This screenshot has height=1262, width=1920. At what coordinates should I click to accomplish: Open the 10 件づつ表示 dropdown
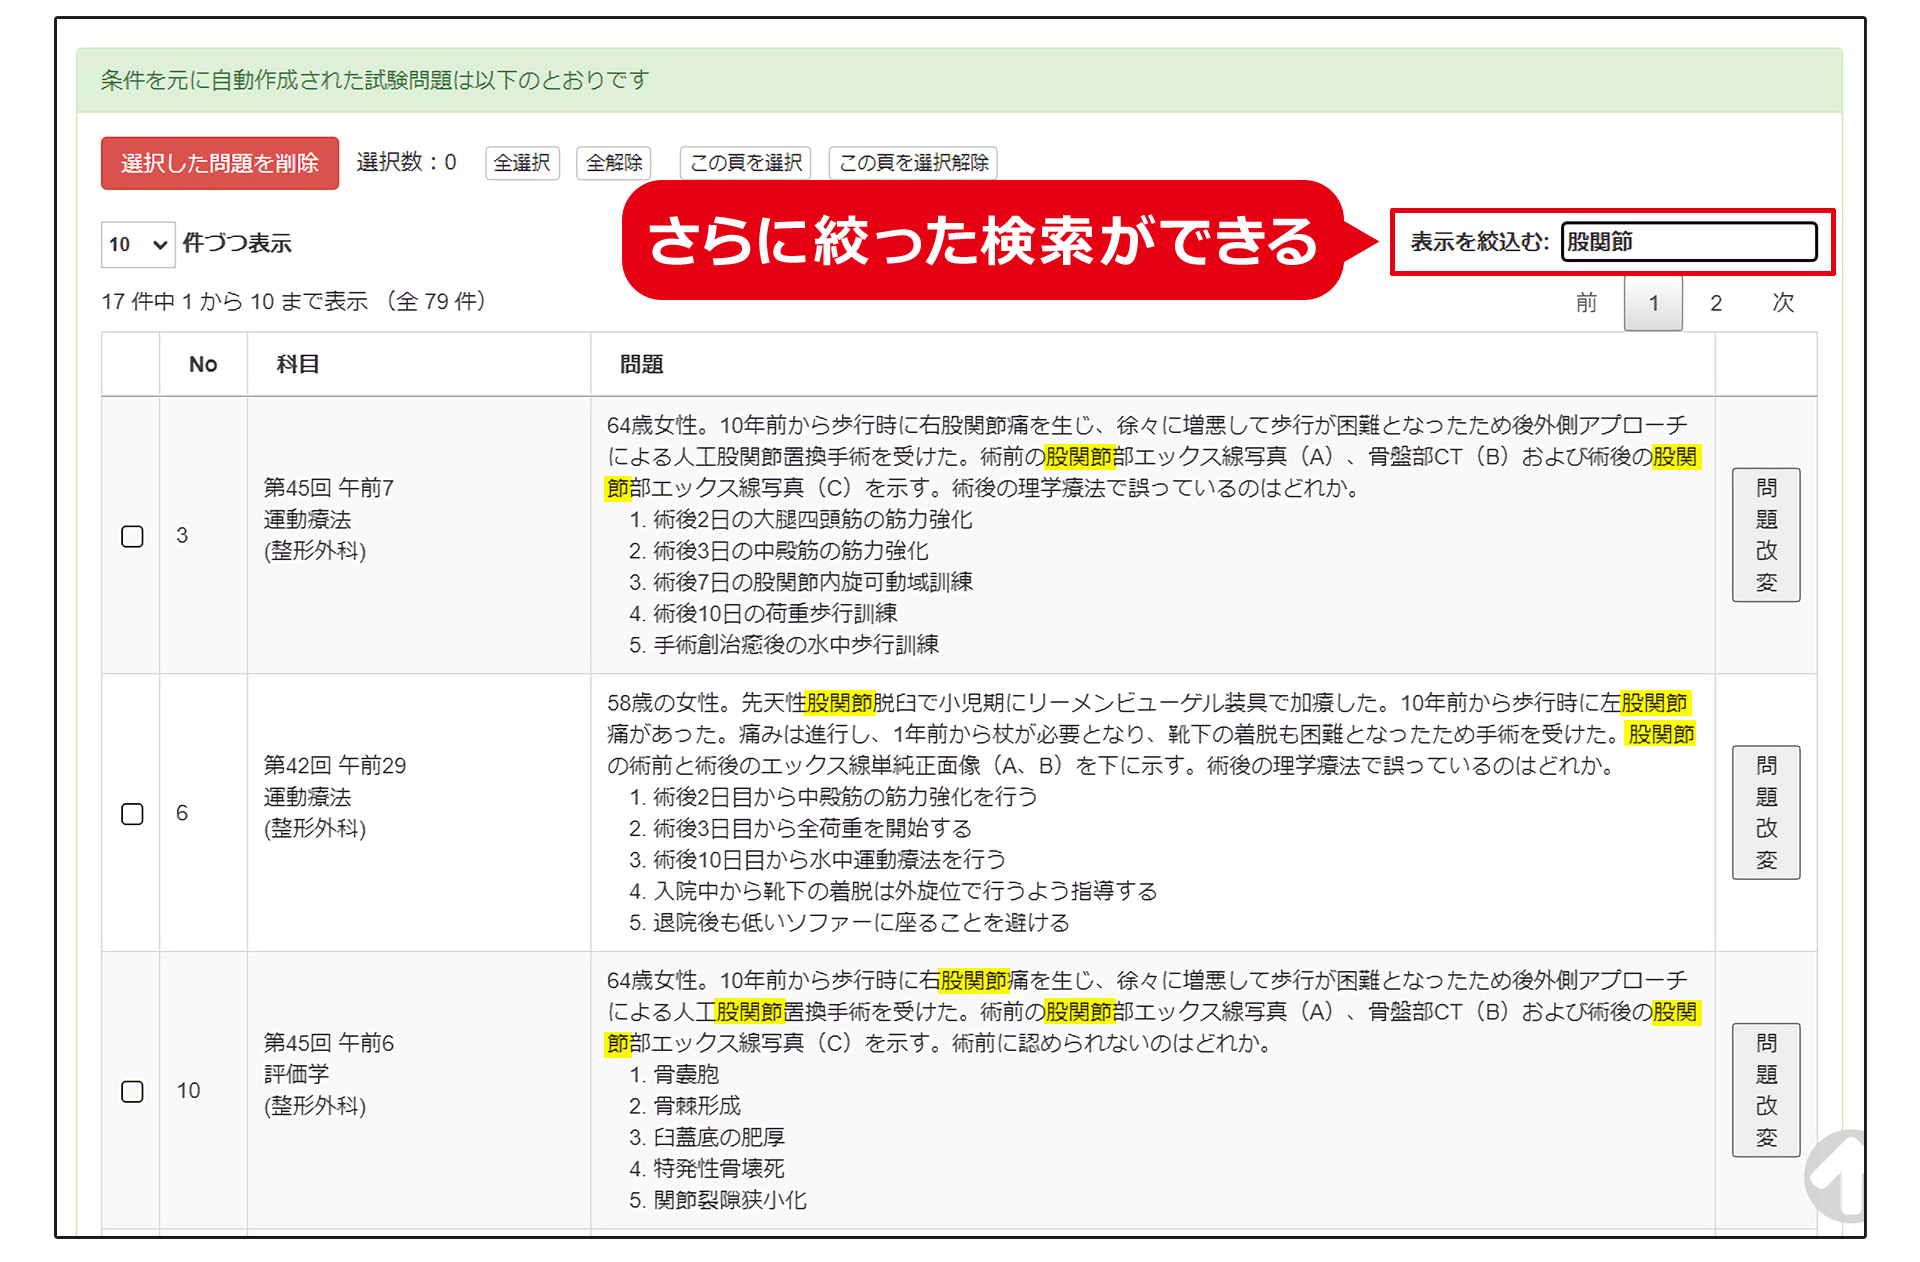(138, 244)
